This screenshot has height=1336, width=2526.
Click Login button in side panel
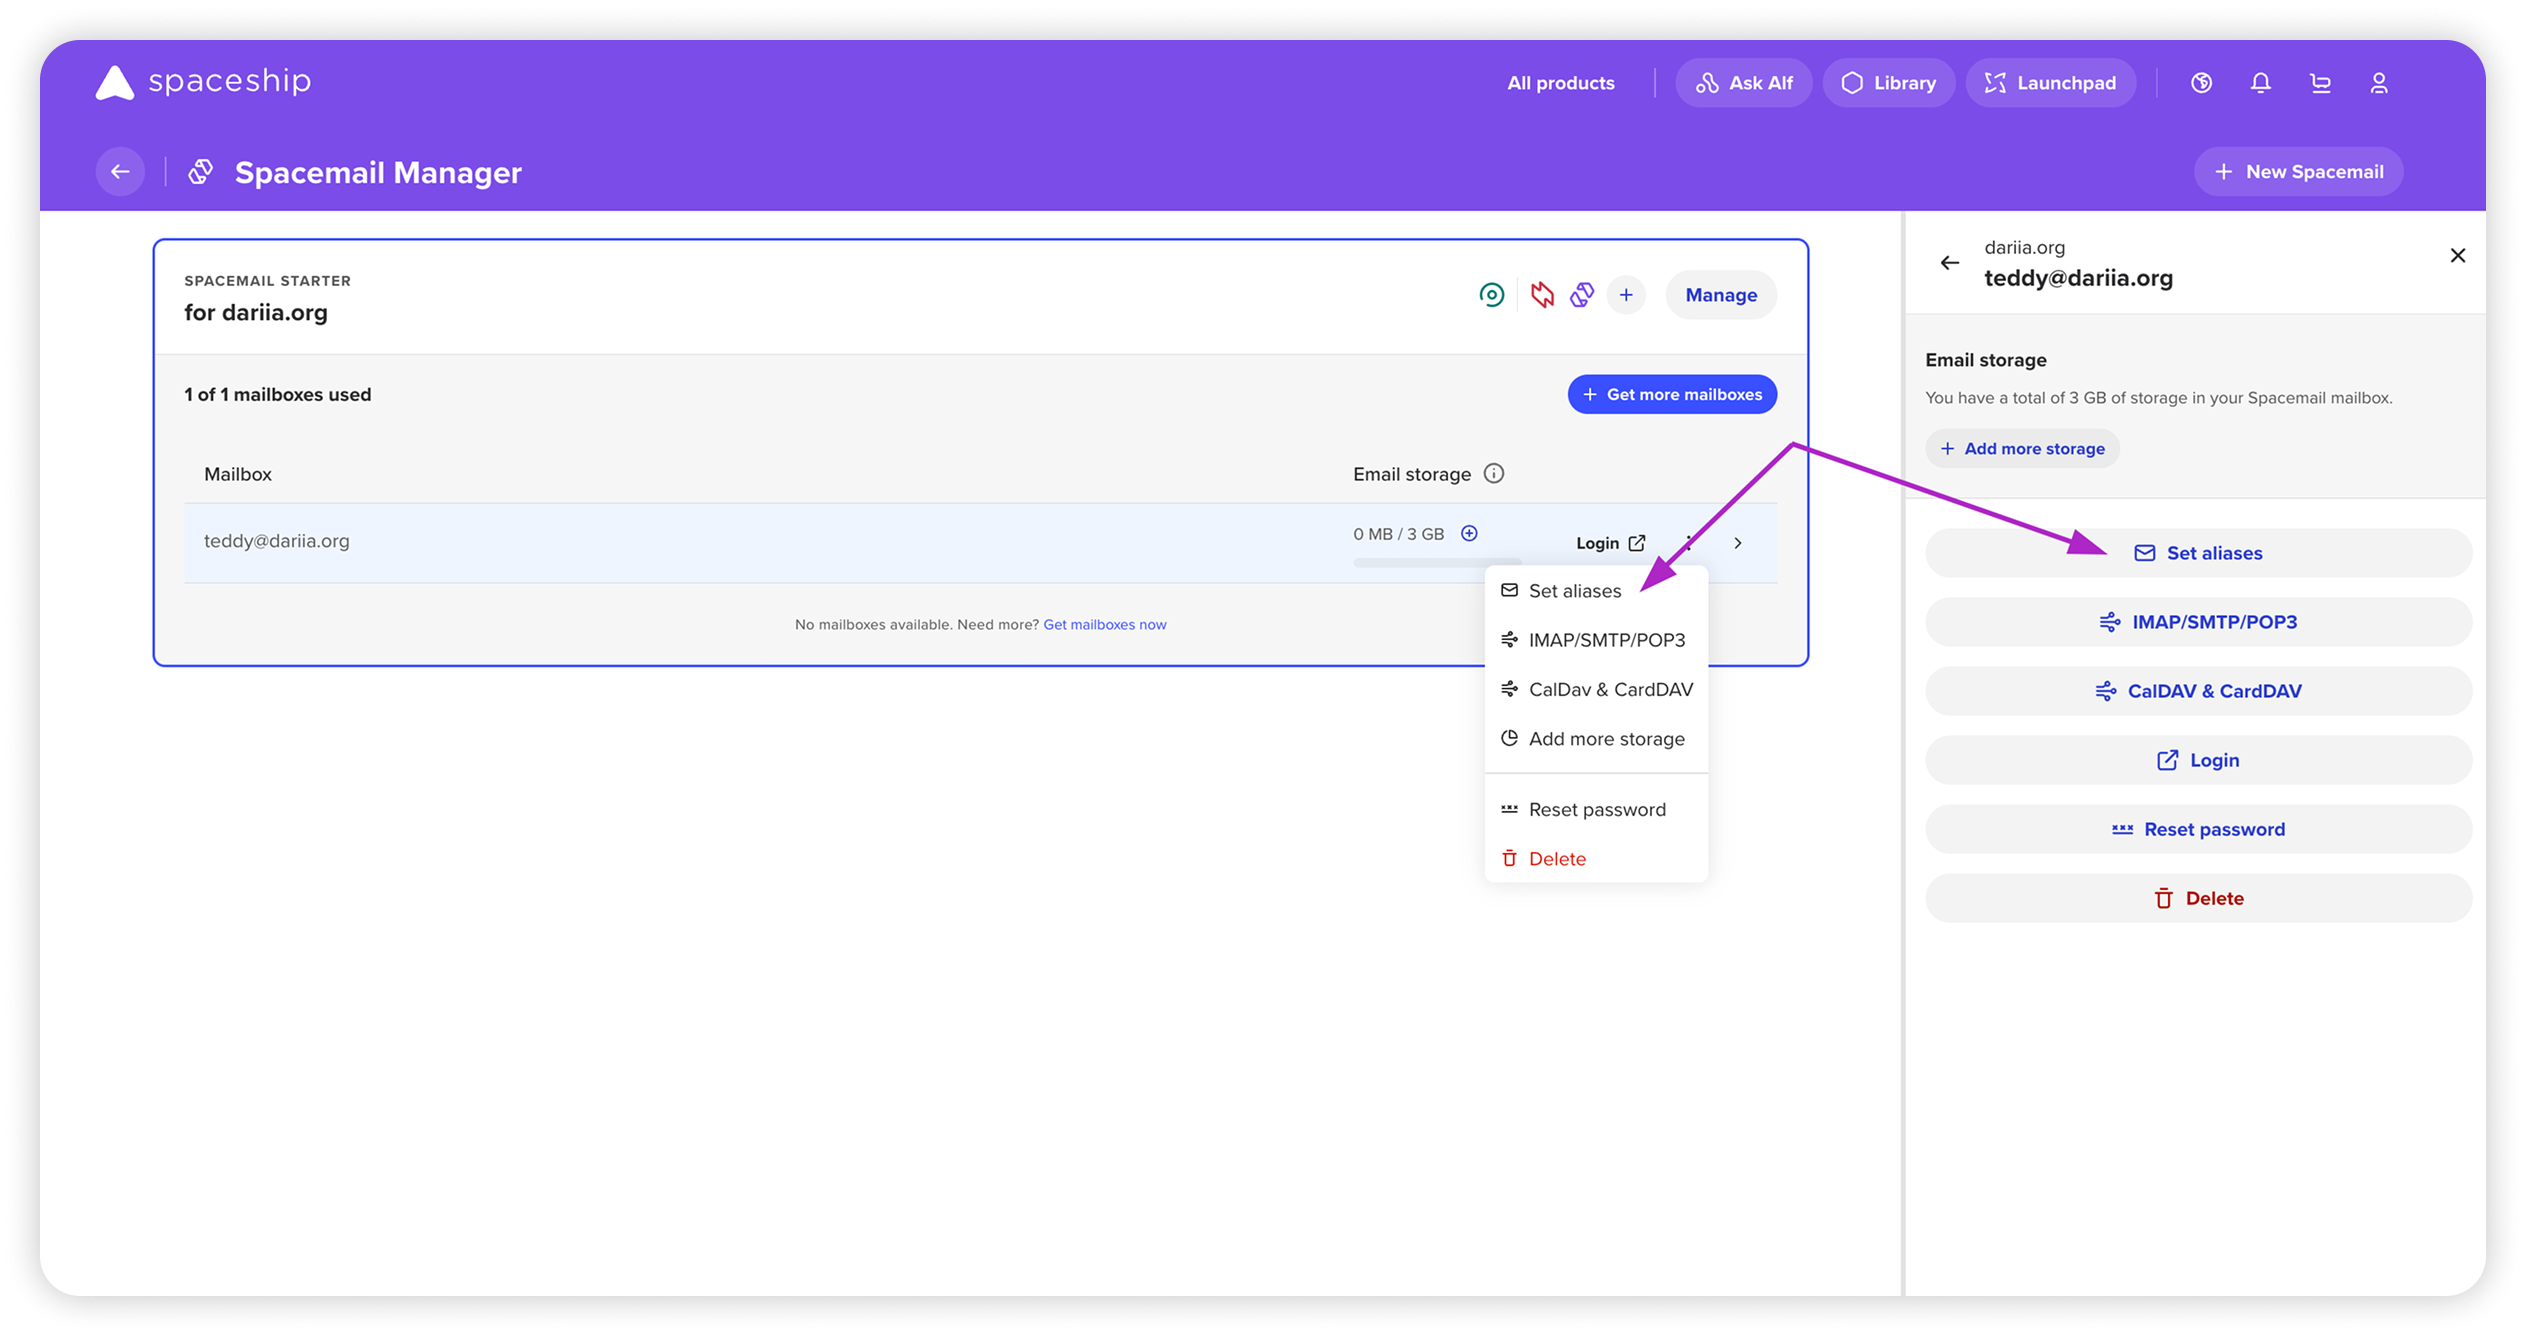coord(2198,760)
